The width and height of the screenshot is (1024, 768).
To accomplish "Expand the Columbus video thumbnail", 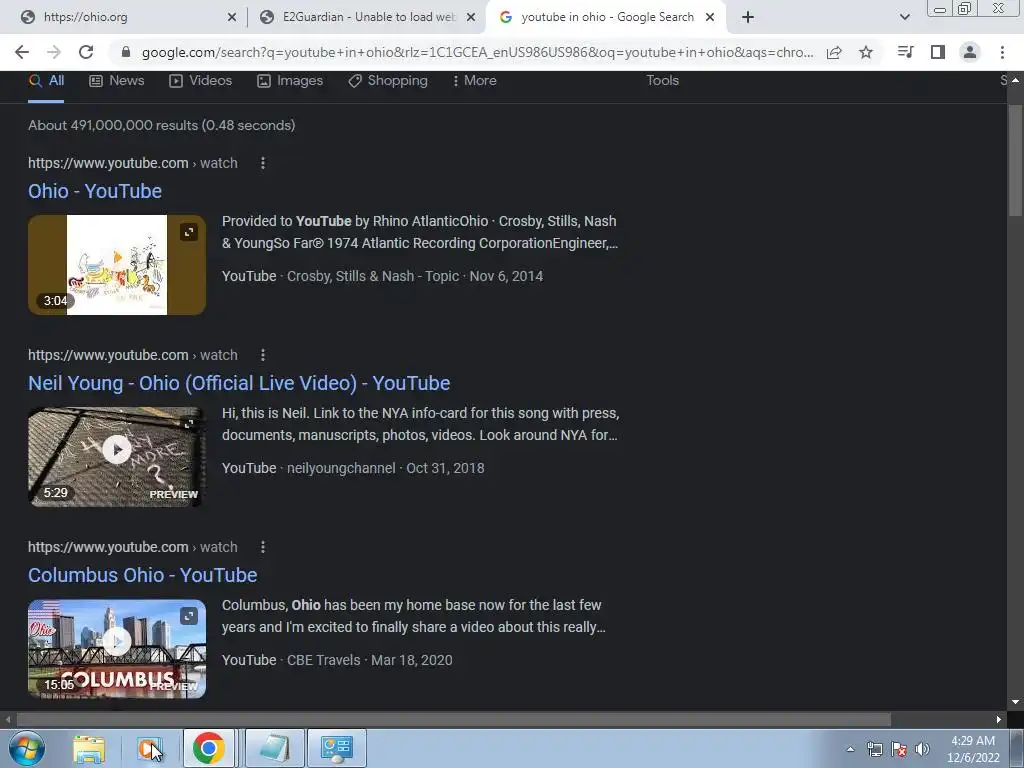I will click(189, 616).
